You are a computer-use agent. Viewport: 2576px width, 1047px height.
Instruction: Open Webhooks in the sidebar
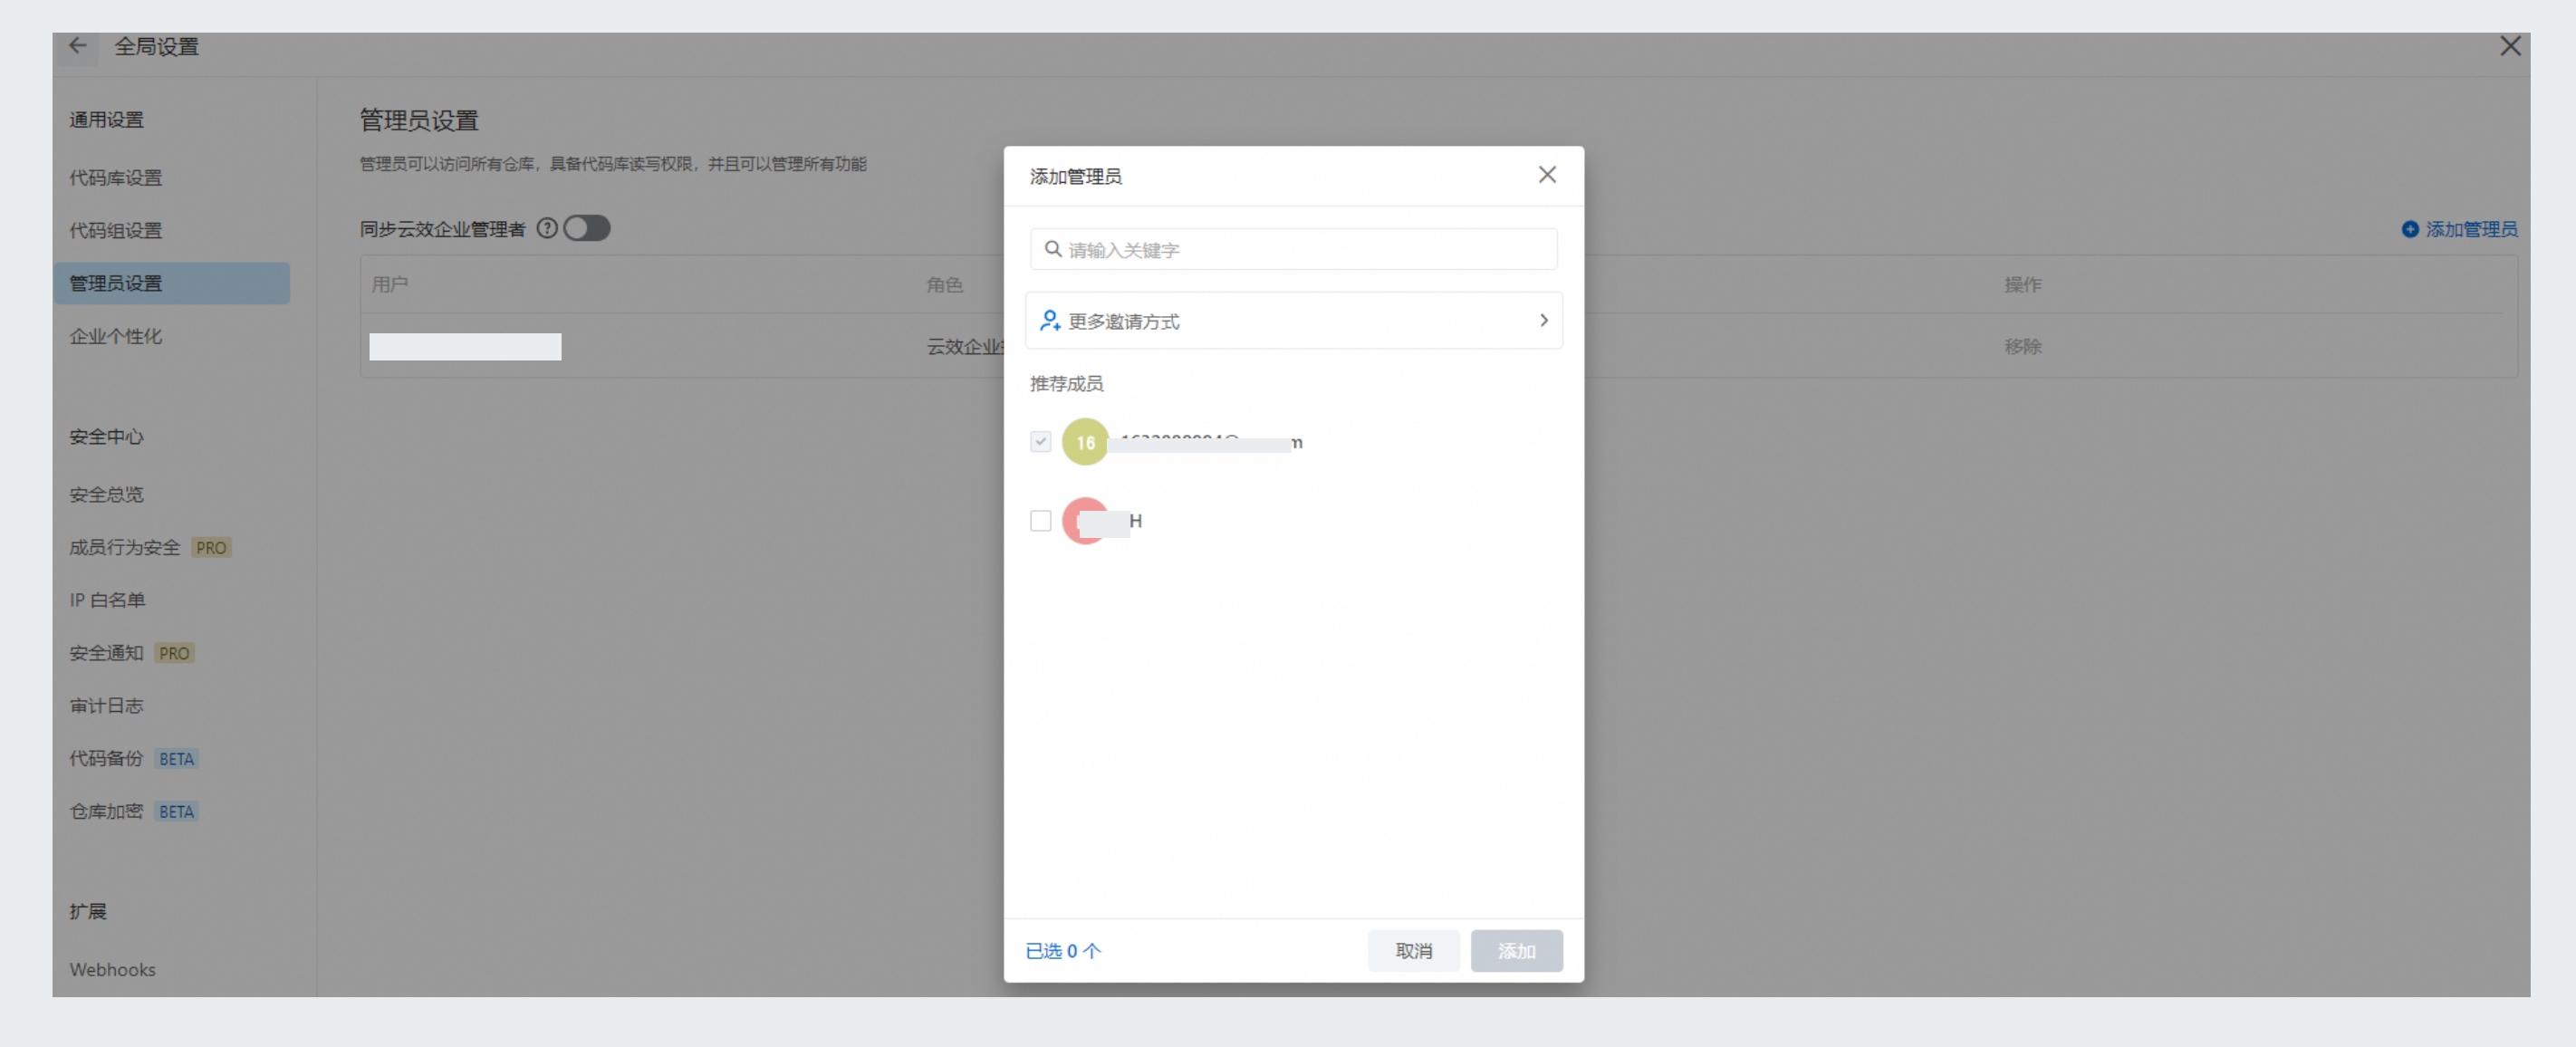click(x=113, y=970)
